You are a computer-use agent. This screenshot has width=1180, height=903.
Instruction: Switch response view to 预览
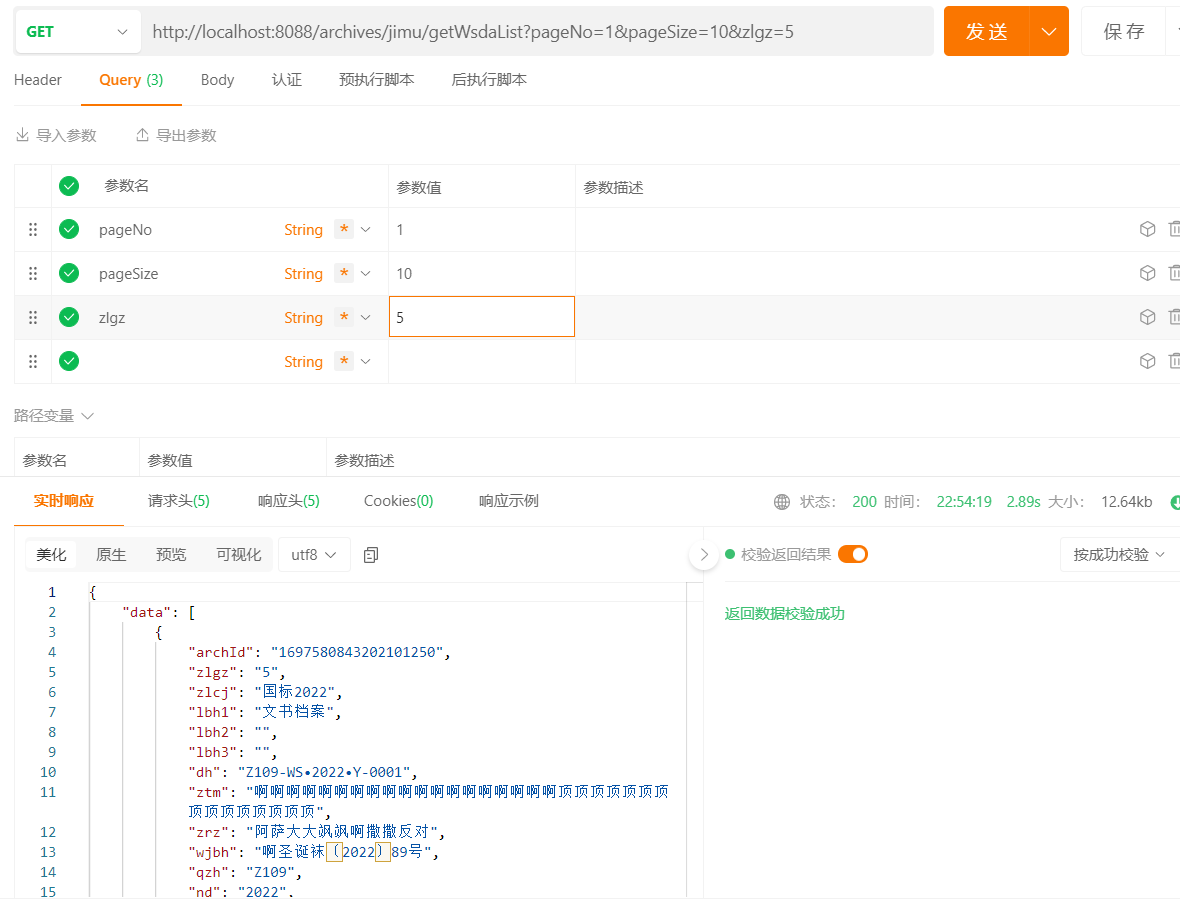(x=171, y=555)
